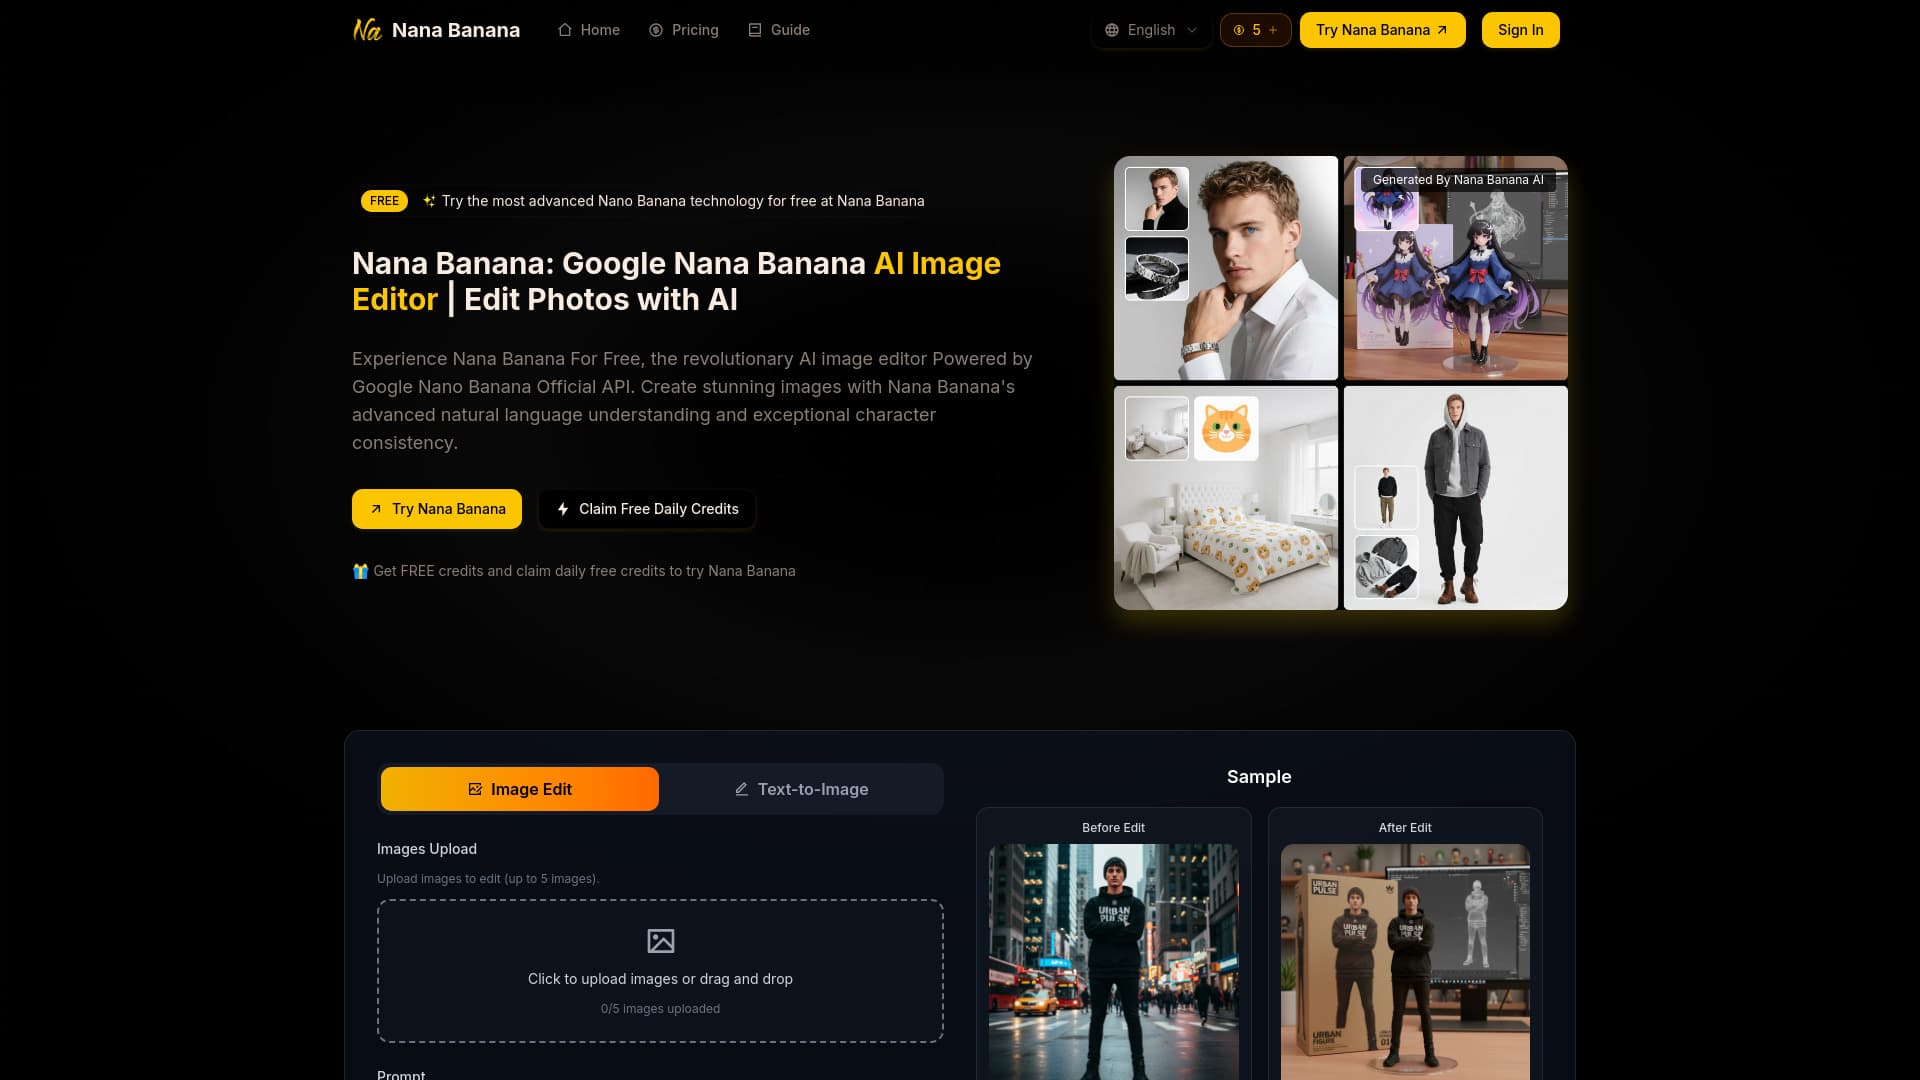Click the image upload placeholder icon

(660, 941)
